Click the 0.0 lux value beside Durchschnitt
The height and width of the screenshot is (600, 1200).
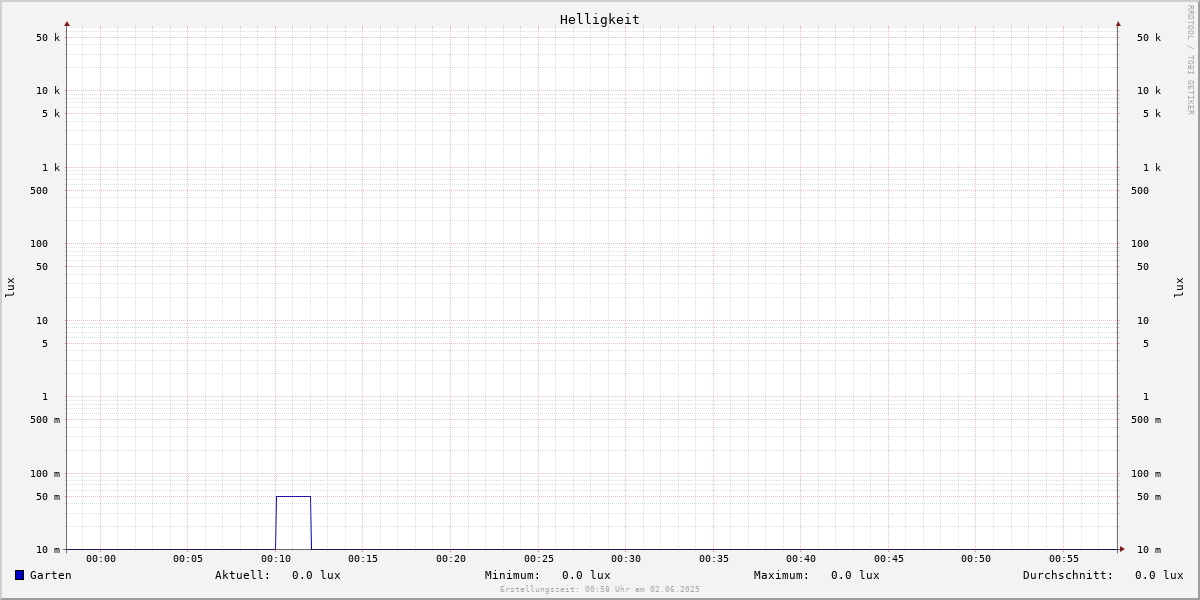coord(1159,575)
